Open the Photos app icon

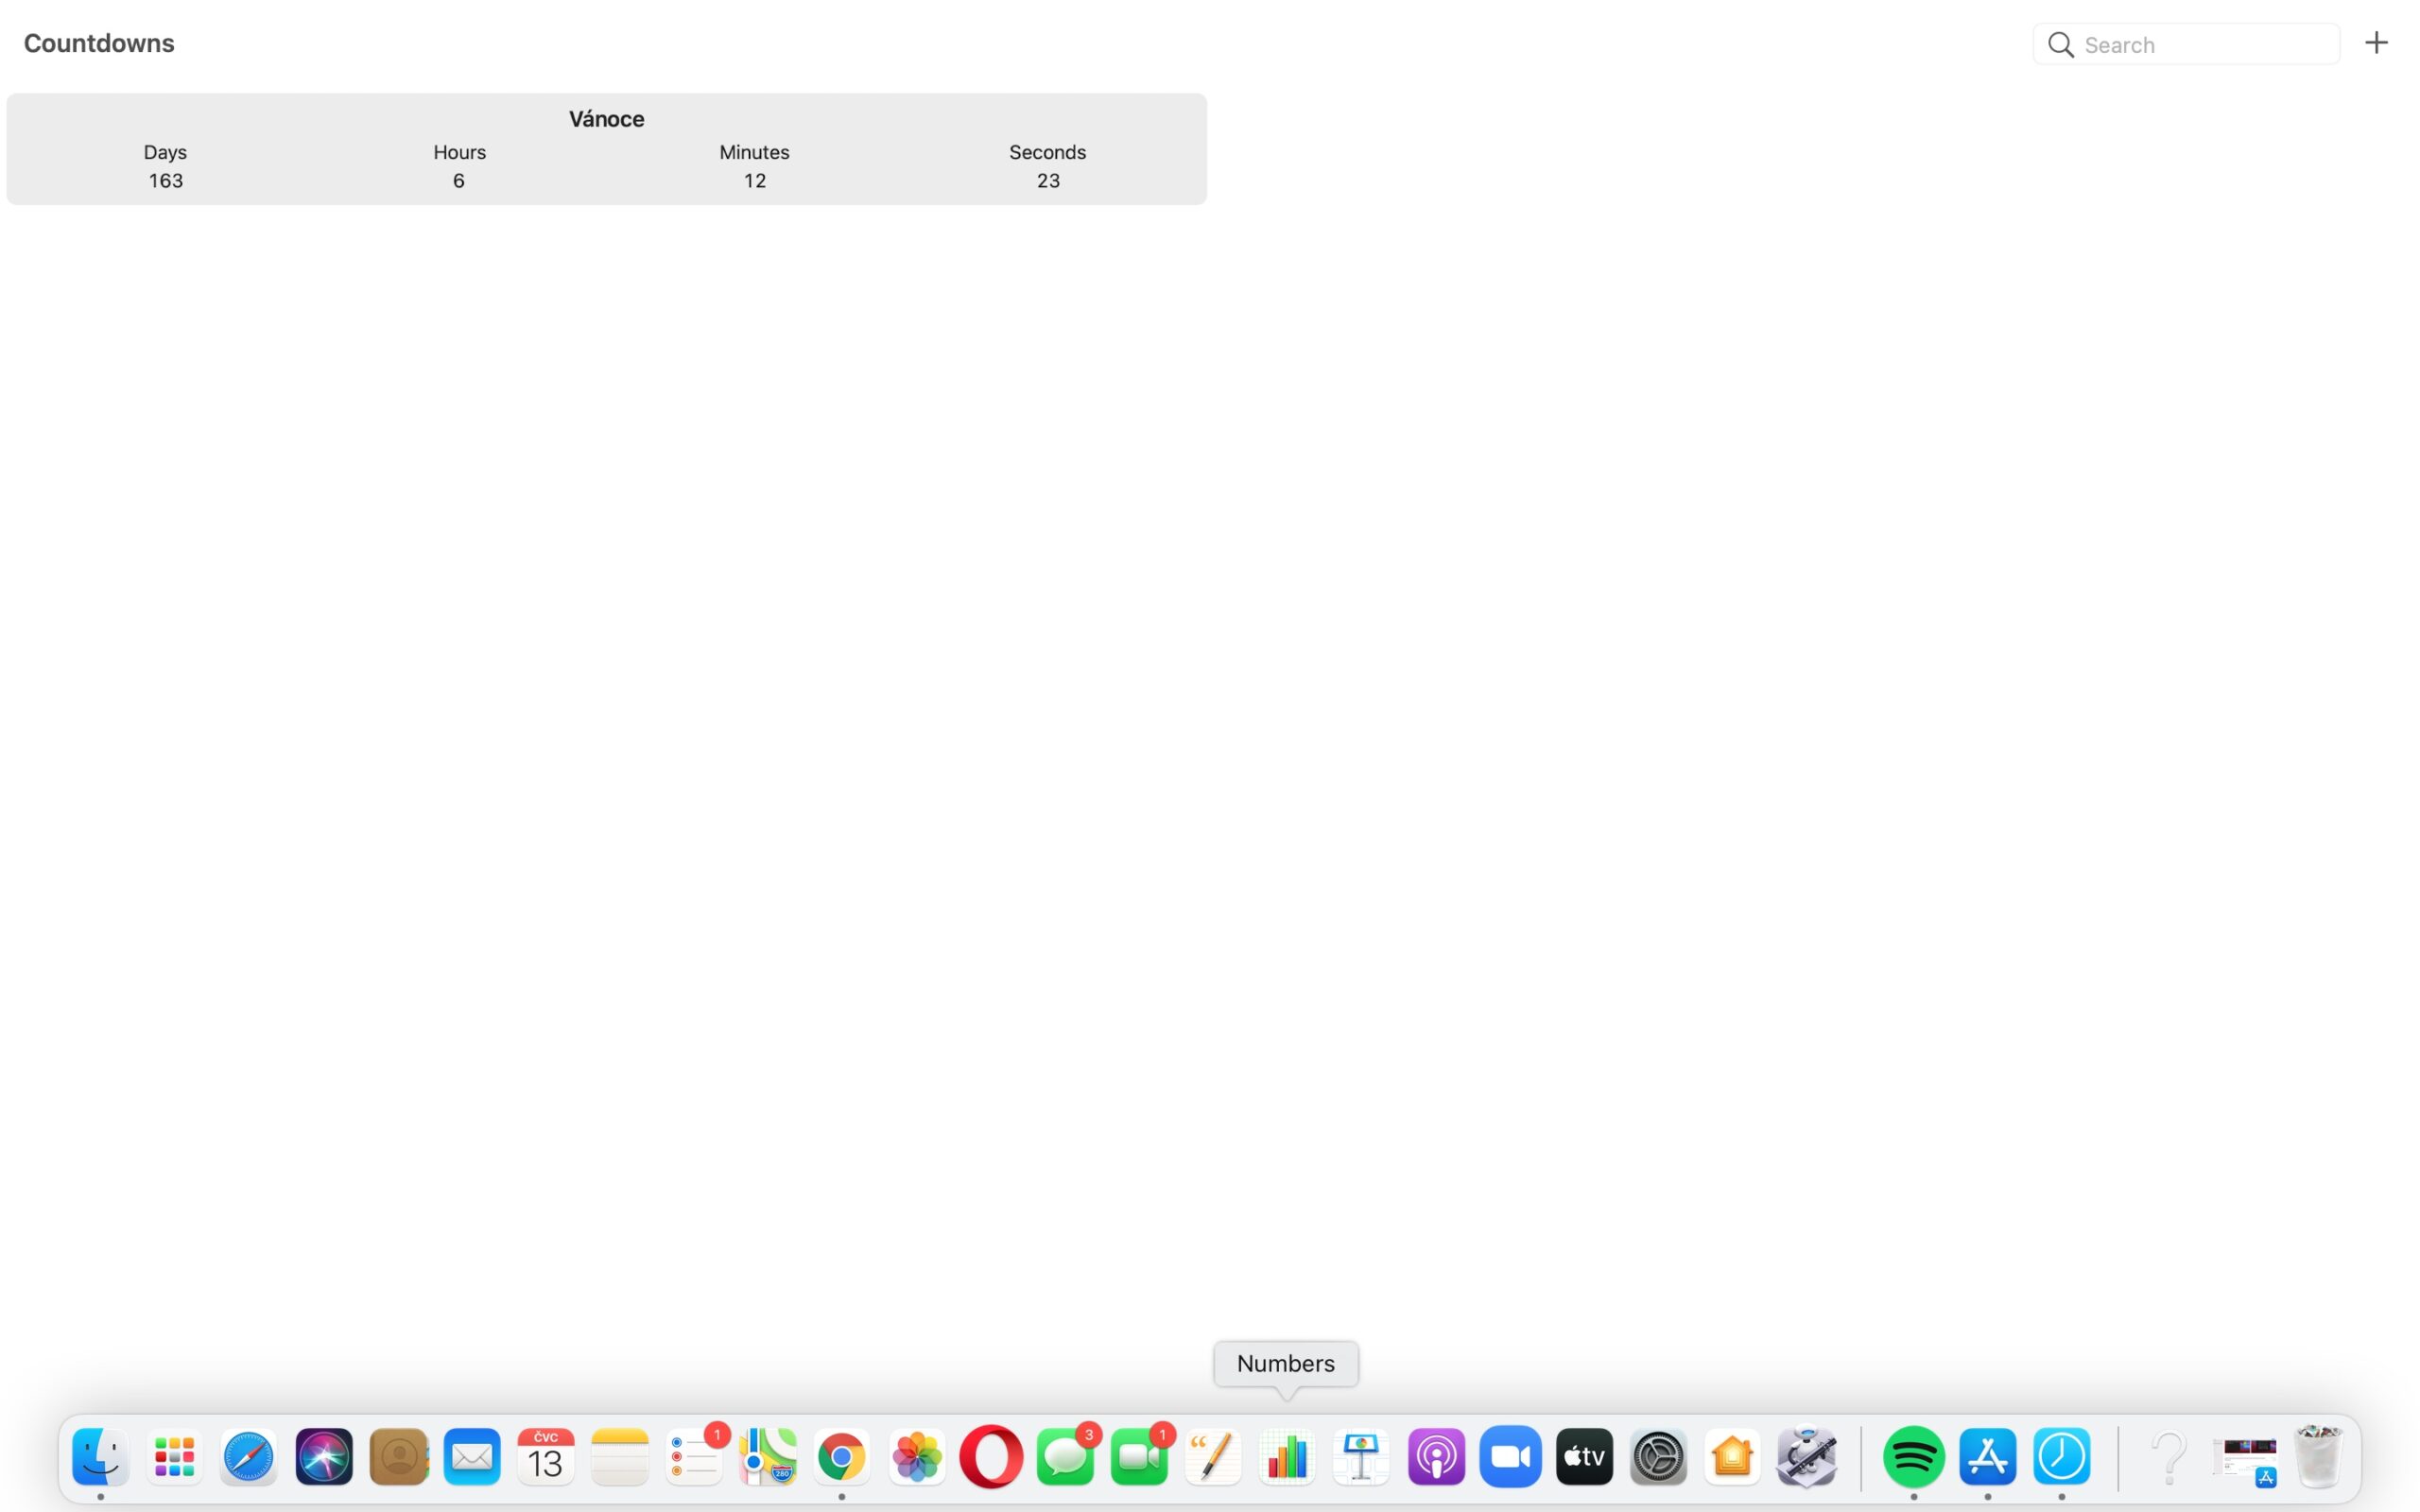click(916, 1457)
